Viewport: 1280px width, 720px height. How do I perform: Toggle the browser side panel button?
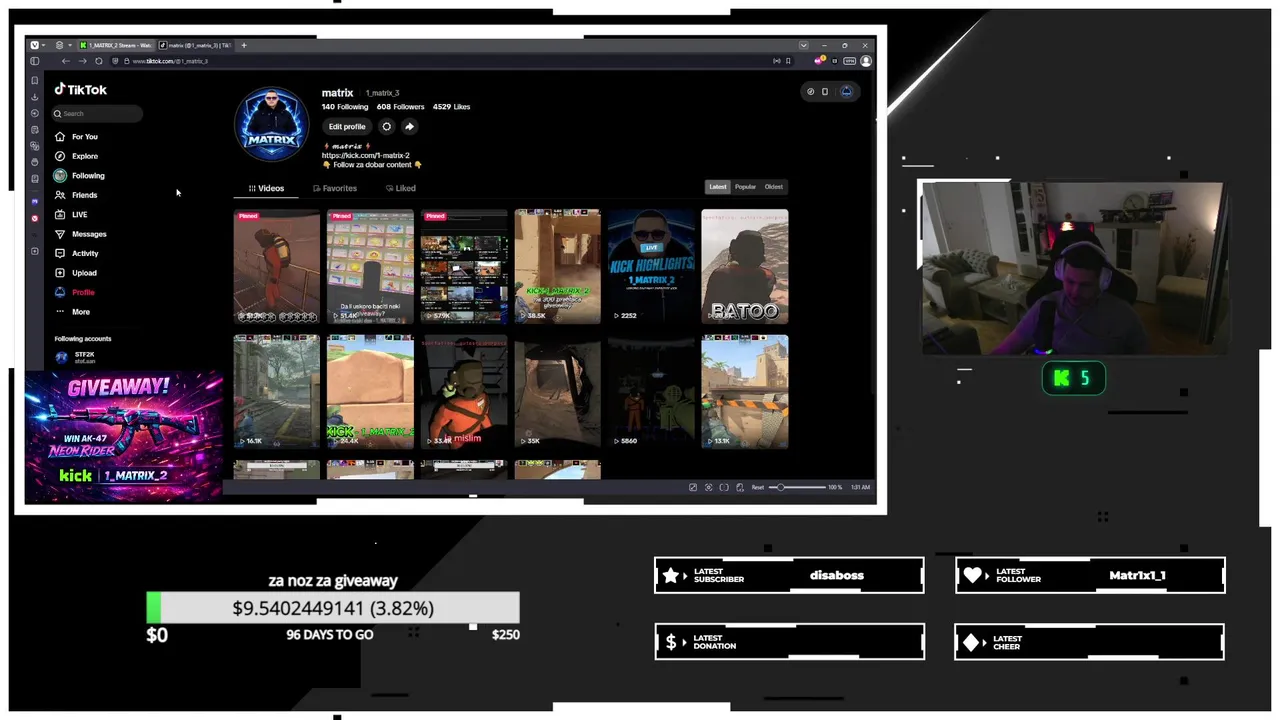tap(34, 61)
